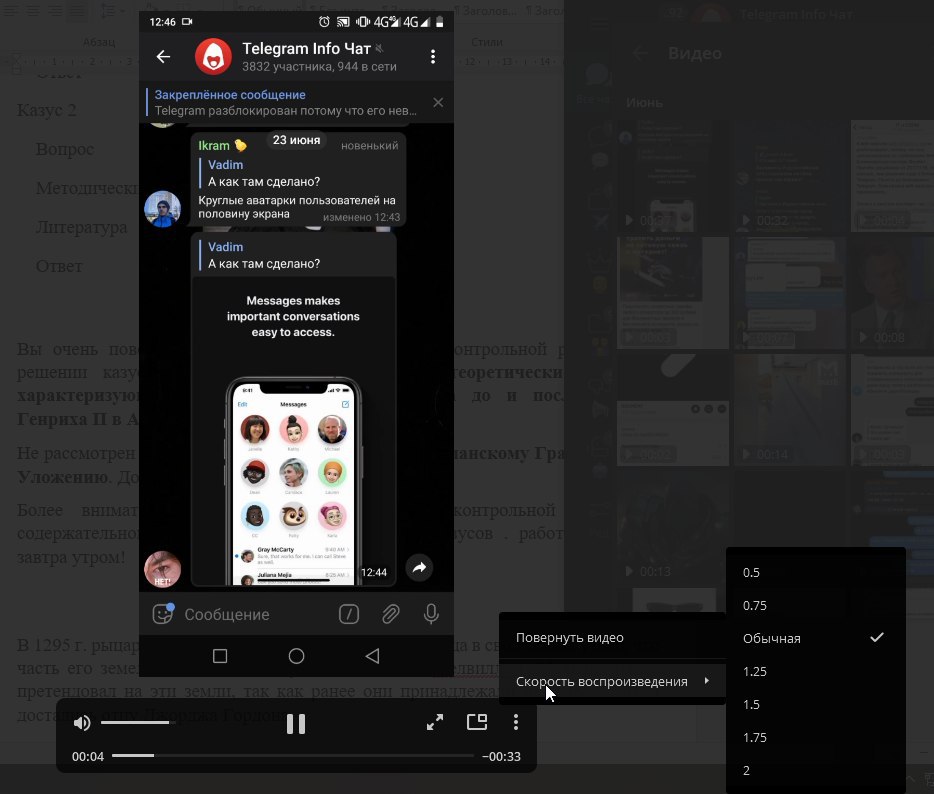
Task: Choose Обычная playback speed
Action: (815, 639)
